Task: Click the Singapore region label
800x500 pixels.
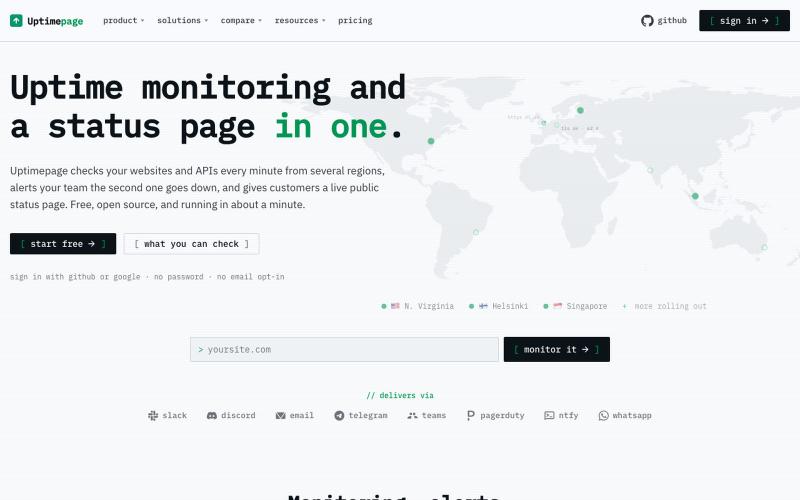Action: (587, 306)
